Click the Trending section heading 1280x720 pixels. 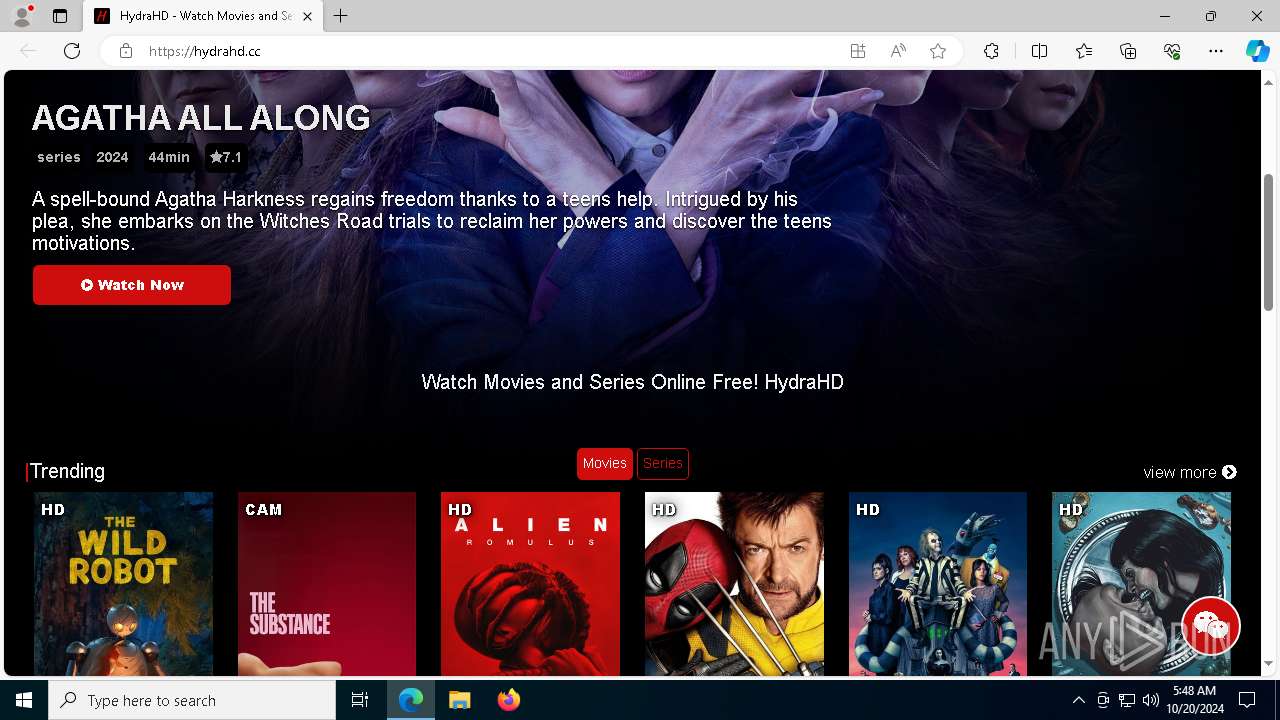coord(67,471)
